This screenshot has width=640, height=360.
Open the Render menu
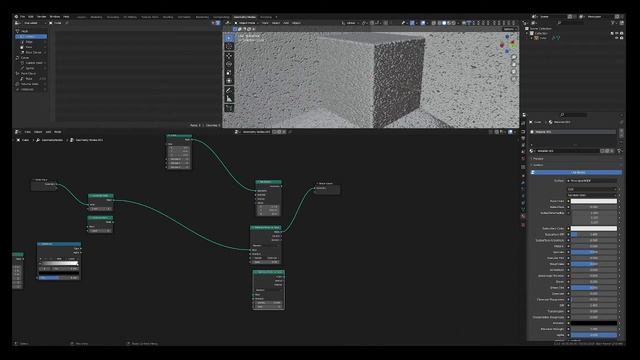click(x=42, y=17)
